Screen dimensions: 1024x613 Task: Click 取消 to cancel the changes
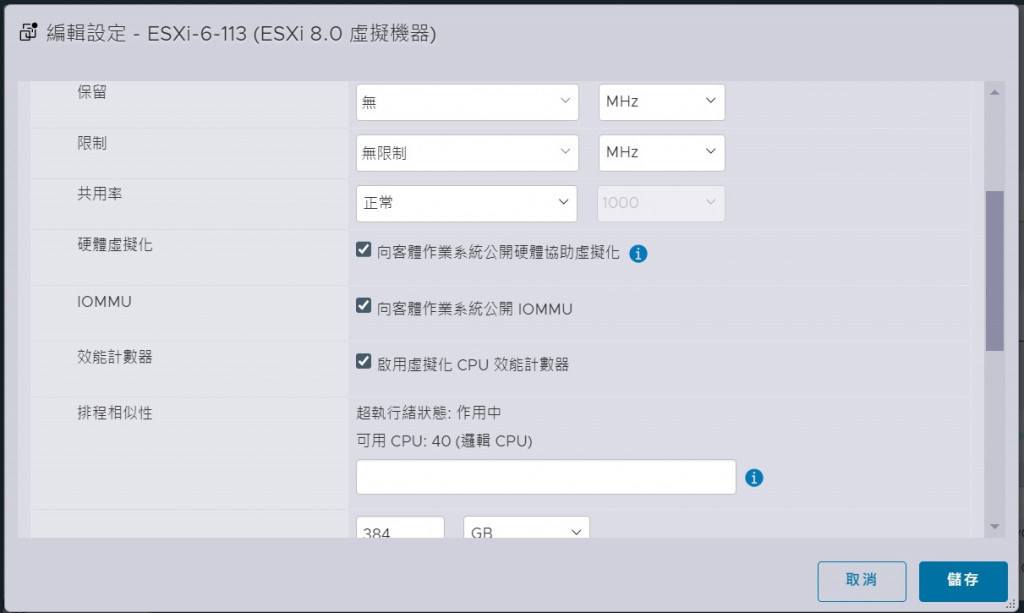[x=861, y=581]
